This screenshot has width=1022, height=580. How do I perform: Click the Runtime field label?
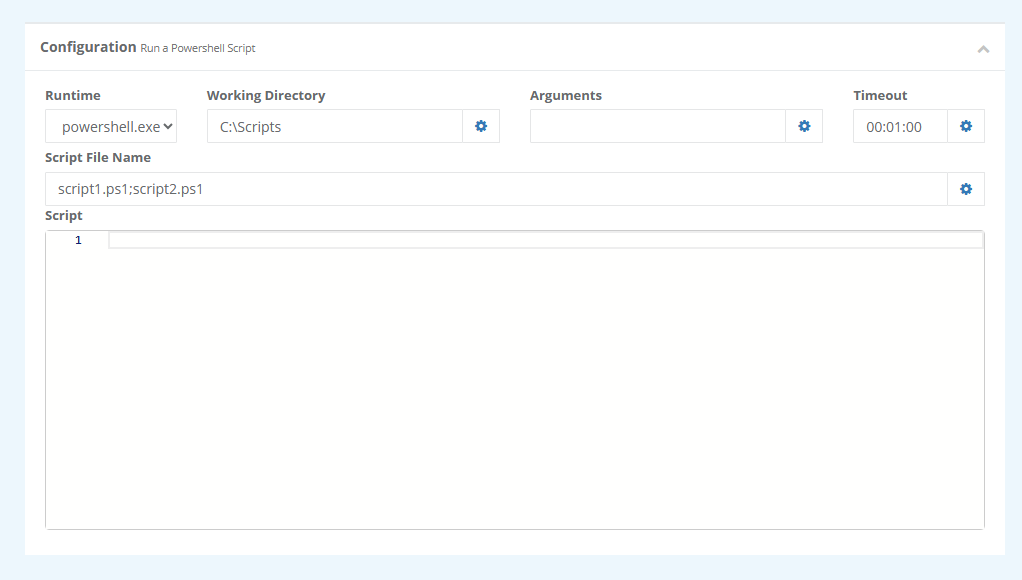pos(73,95)
